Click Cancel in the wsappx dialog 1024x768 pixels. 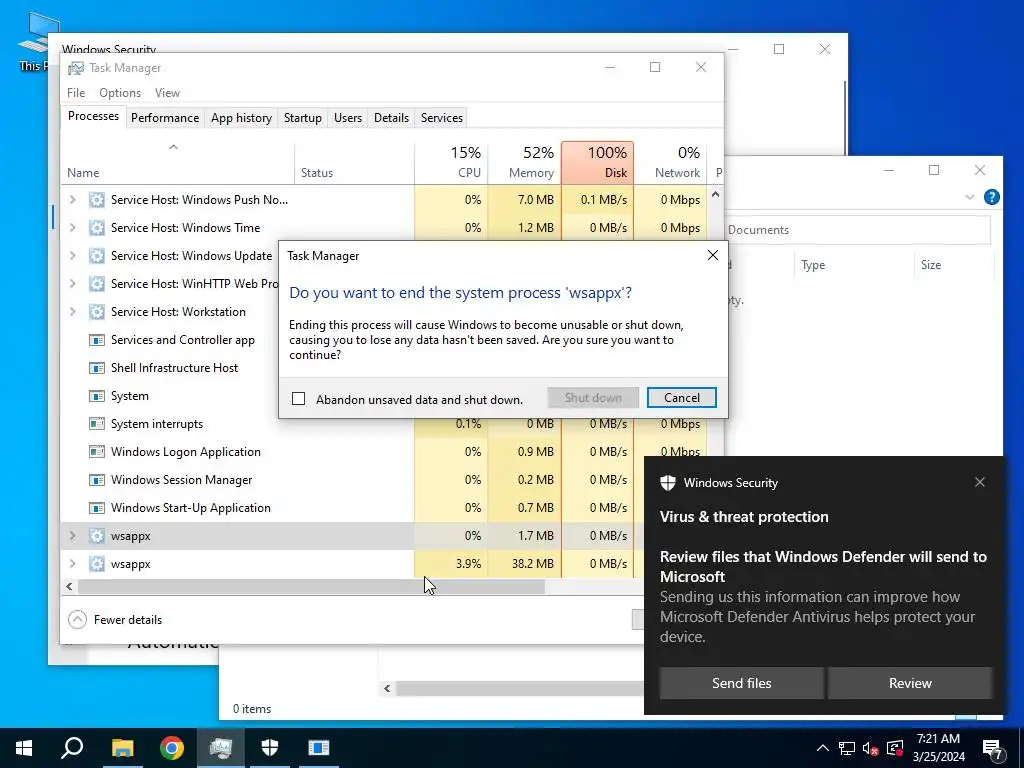[681, 398]
